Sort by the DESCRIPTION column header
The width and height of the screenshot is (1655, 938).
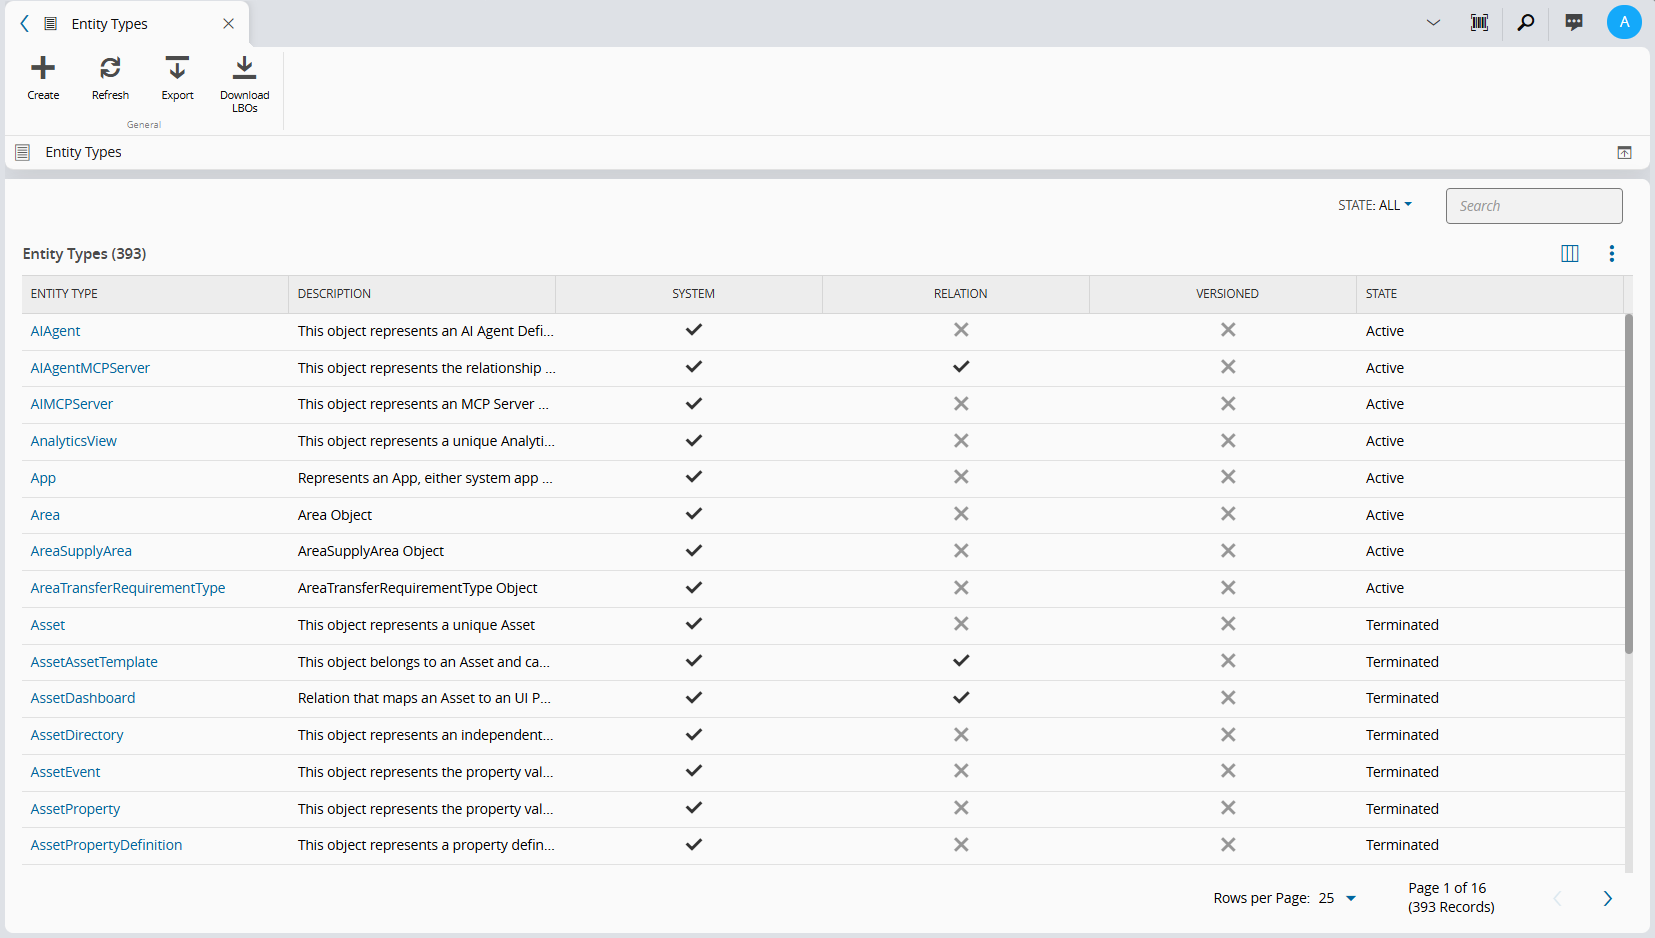422,294
